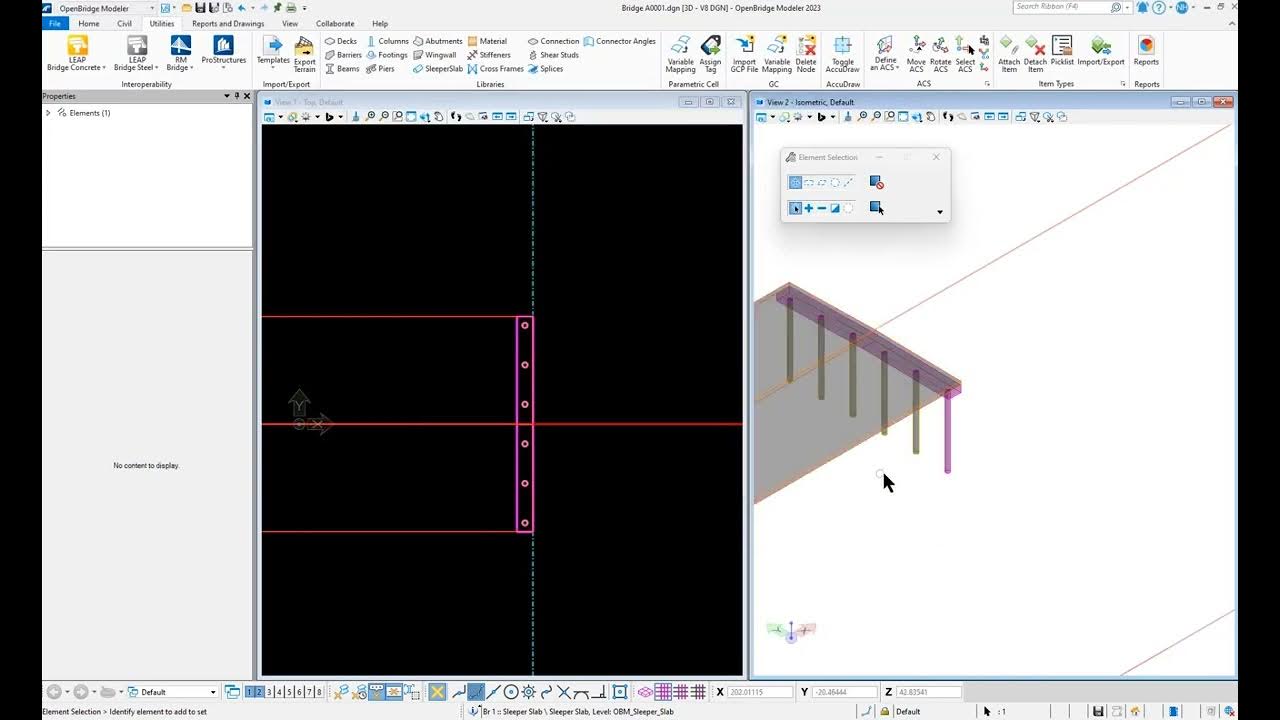
Task: Select Subtract mode in Element Selection
Action: click(822, 208)
